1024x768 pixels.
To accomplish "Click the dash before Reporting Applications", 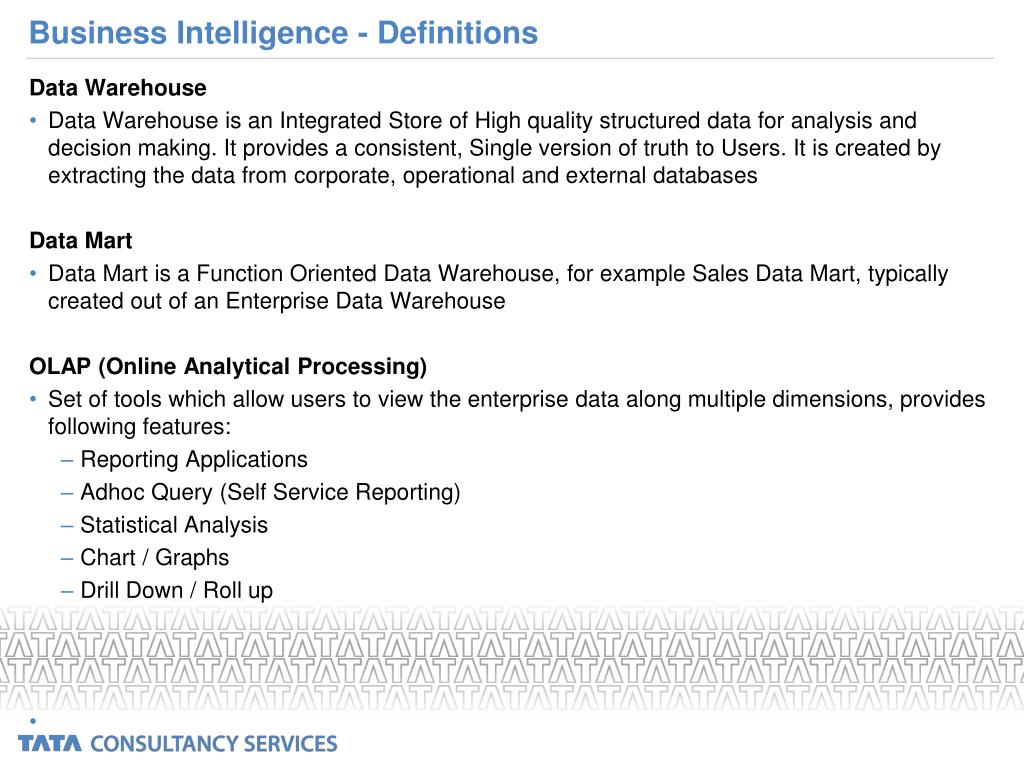I will tap(67, 460).
